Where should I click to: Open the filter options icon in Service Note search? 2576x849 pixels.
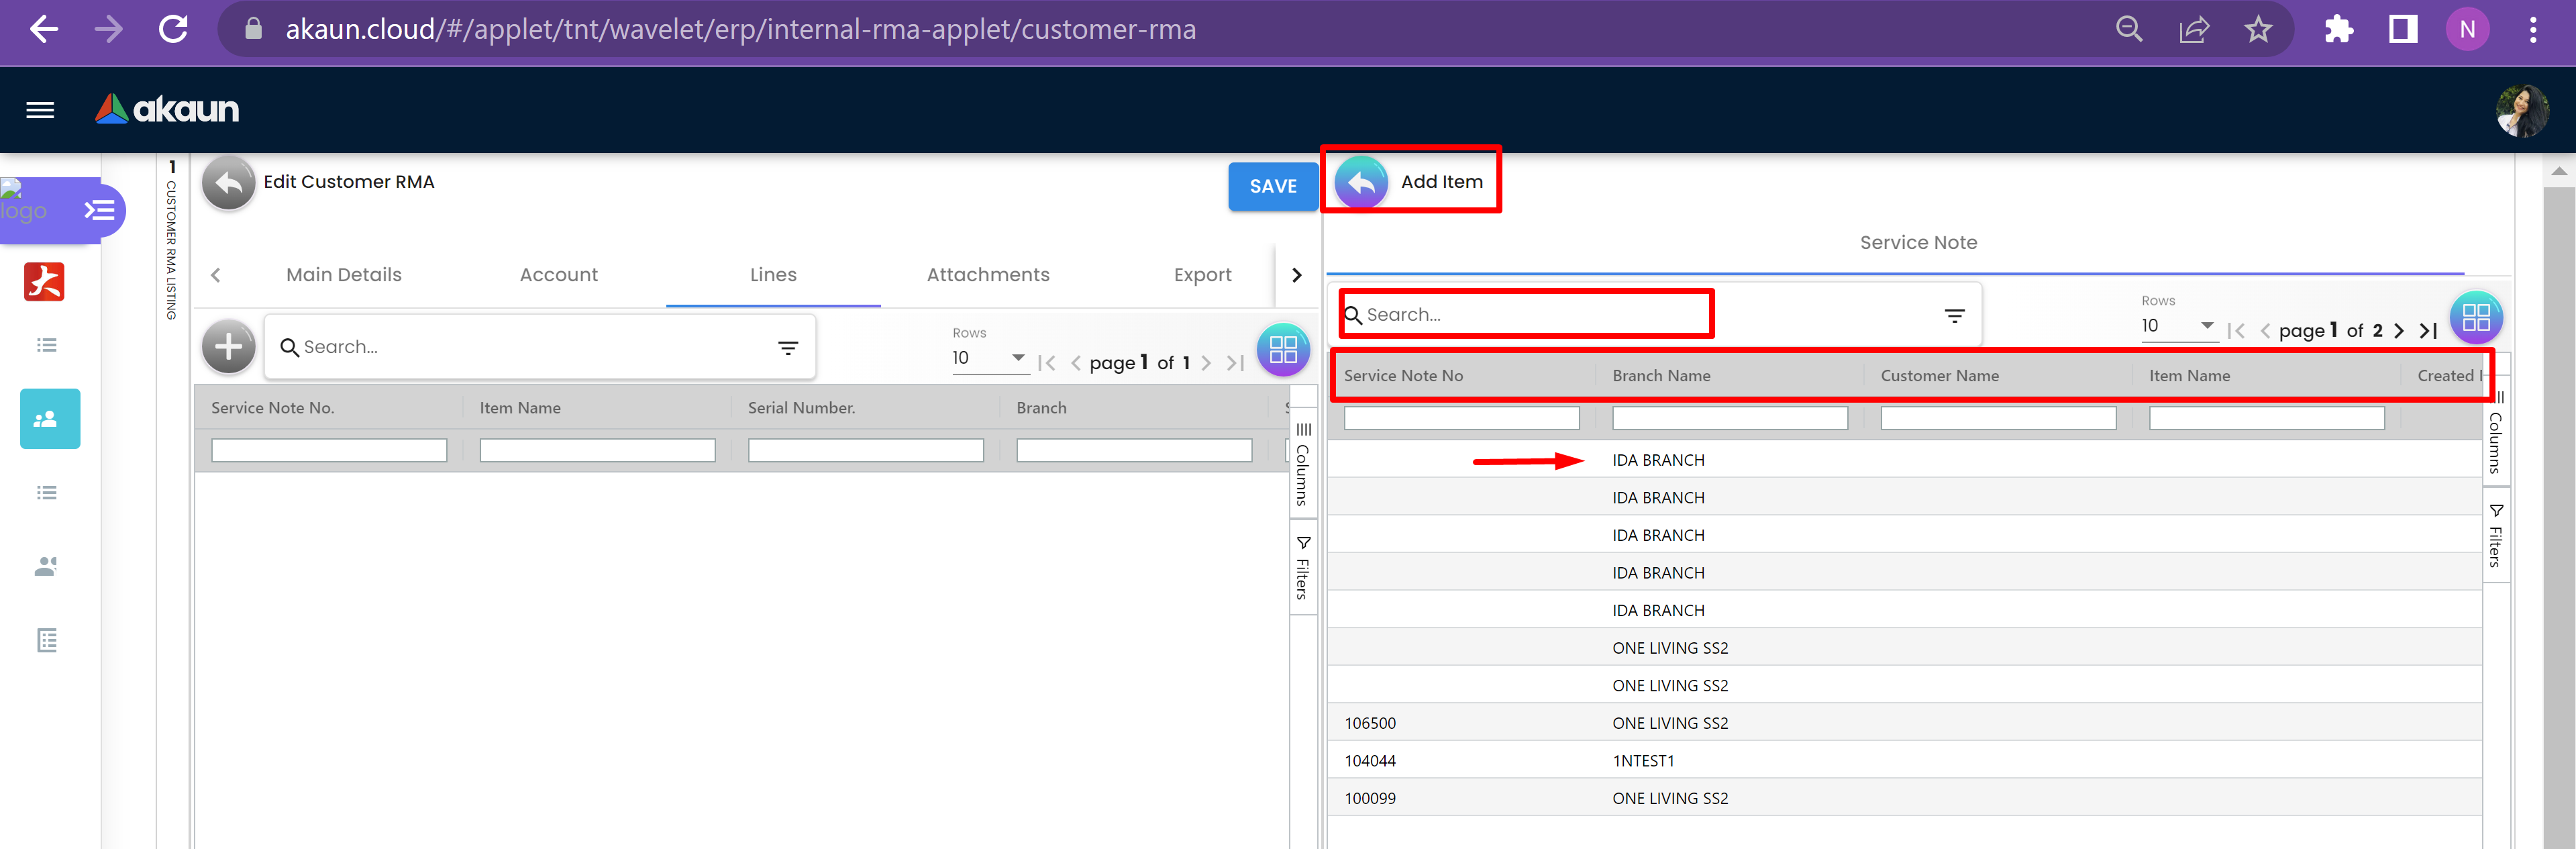(1954, 316)
